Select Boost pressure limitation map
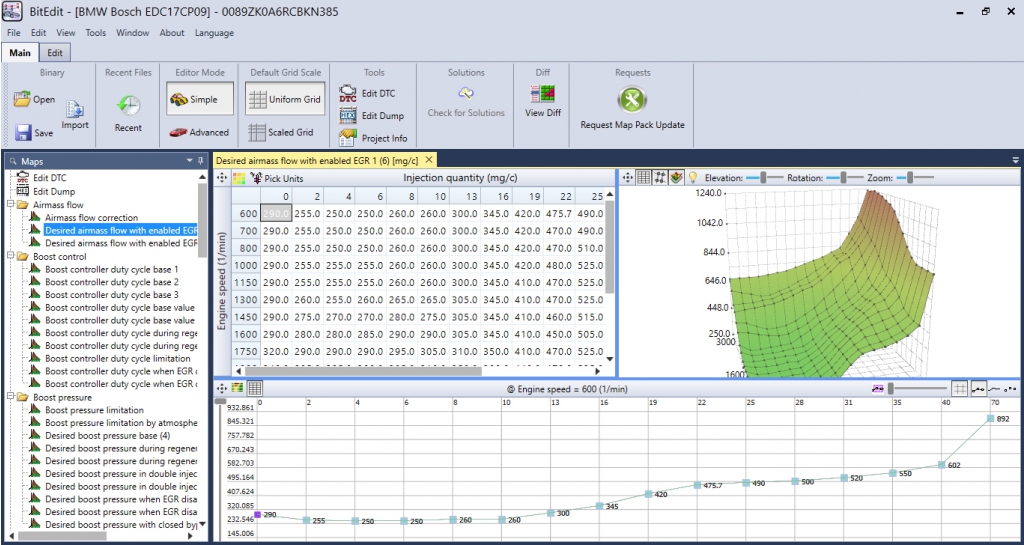Screen dimensions: 1024x545 tap(94, 410)
